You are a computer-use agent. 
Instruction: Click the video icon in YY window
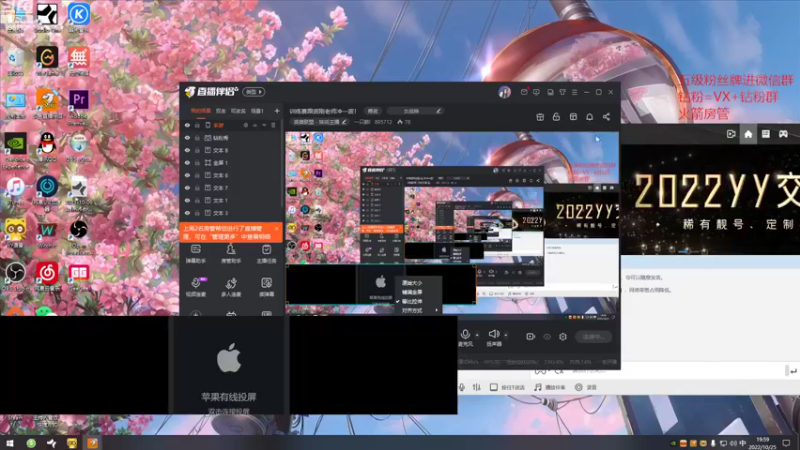tap(731, 134)
